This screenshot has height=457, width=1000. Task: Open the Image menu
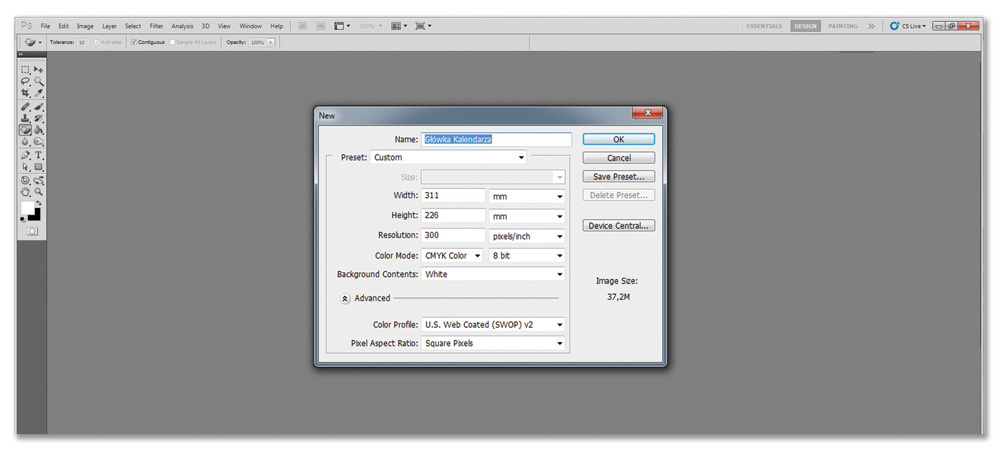pyautogui.click(x=85, y=26)
